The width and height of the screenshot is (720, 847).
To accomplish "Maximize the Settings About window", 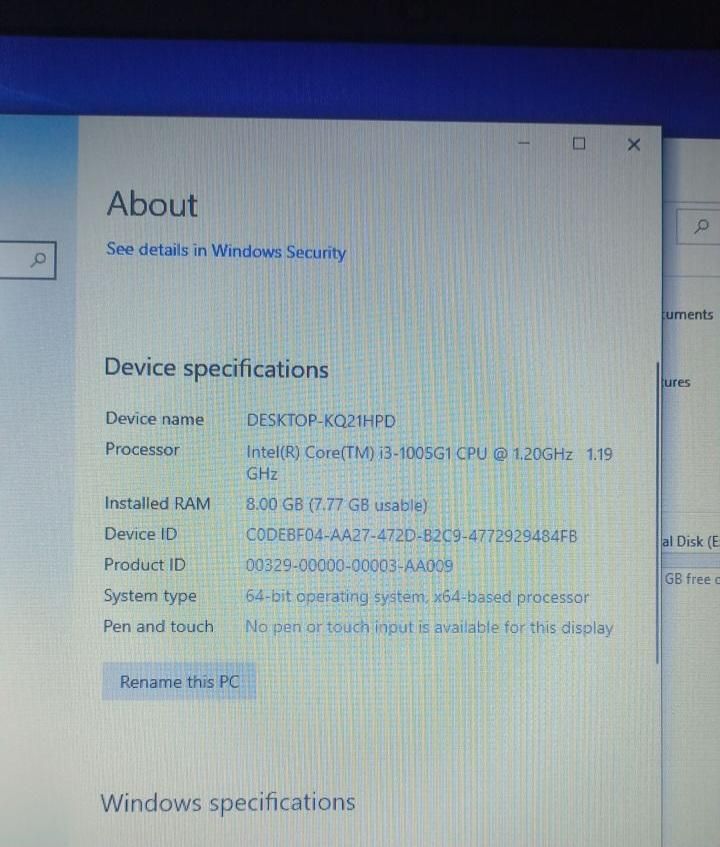I will [579, 144].
